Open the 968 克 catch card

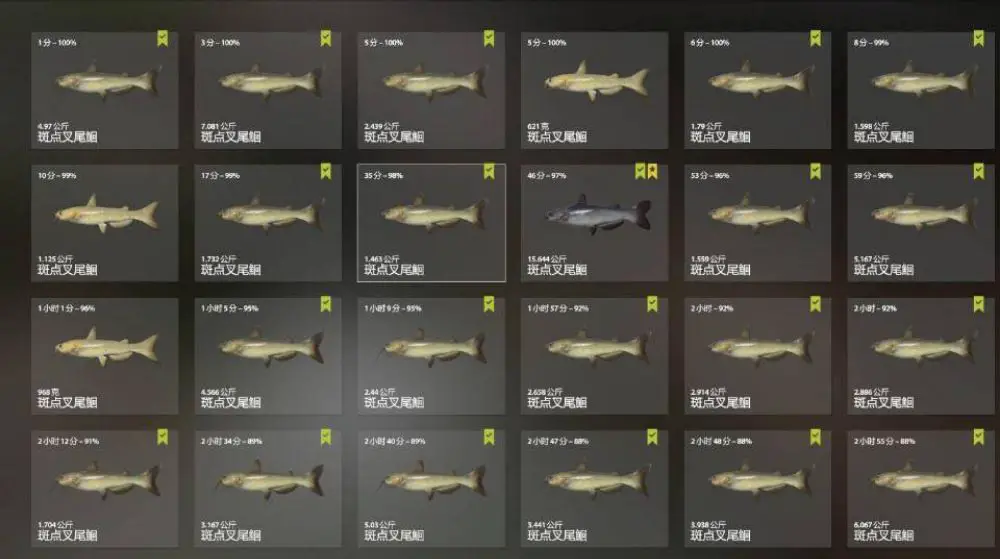(105, 356)
